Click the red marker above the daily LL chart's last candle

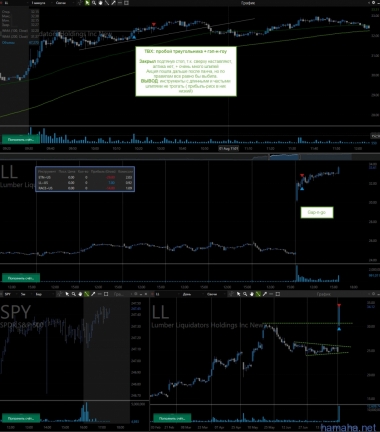click(339, 305)
